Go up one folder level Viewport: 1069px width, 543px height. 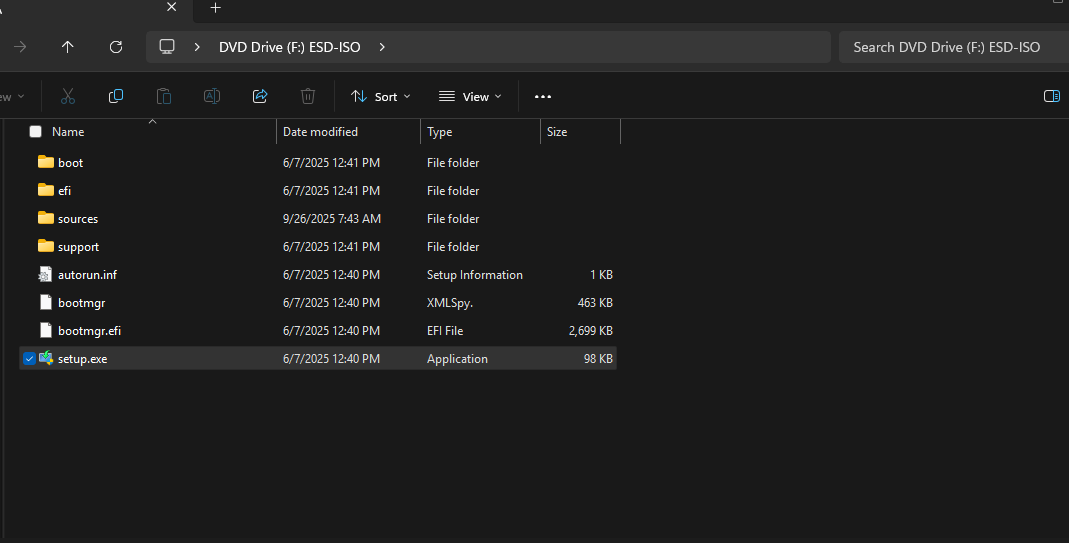pyautogui.click(x=68, y=47)
